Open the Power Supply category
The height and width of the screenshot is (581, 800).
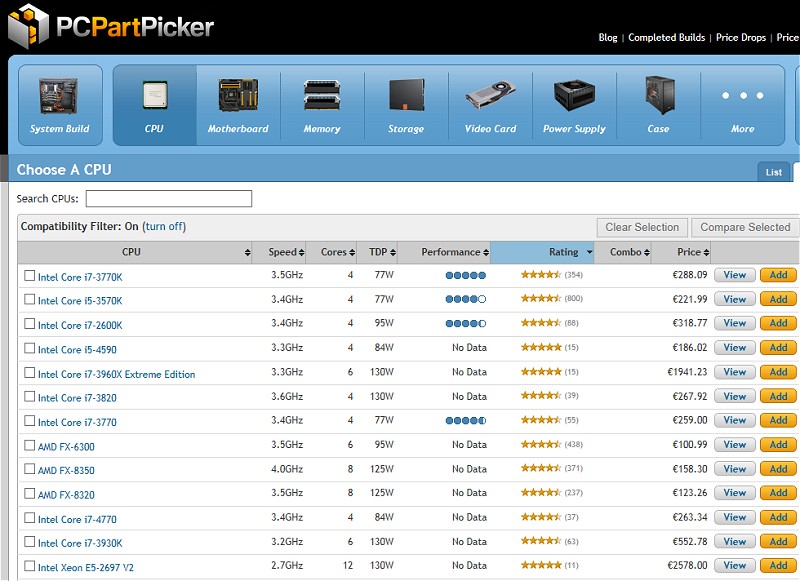[574, 105]
